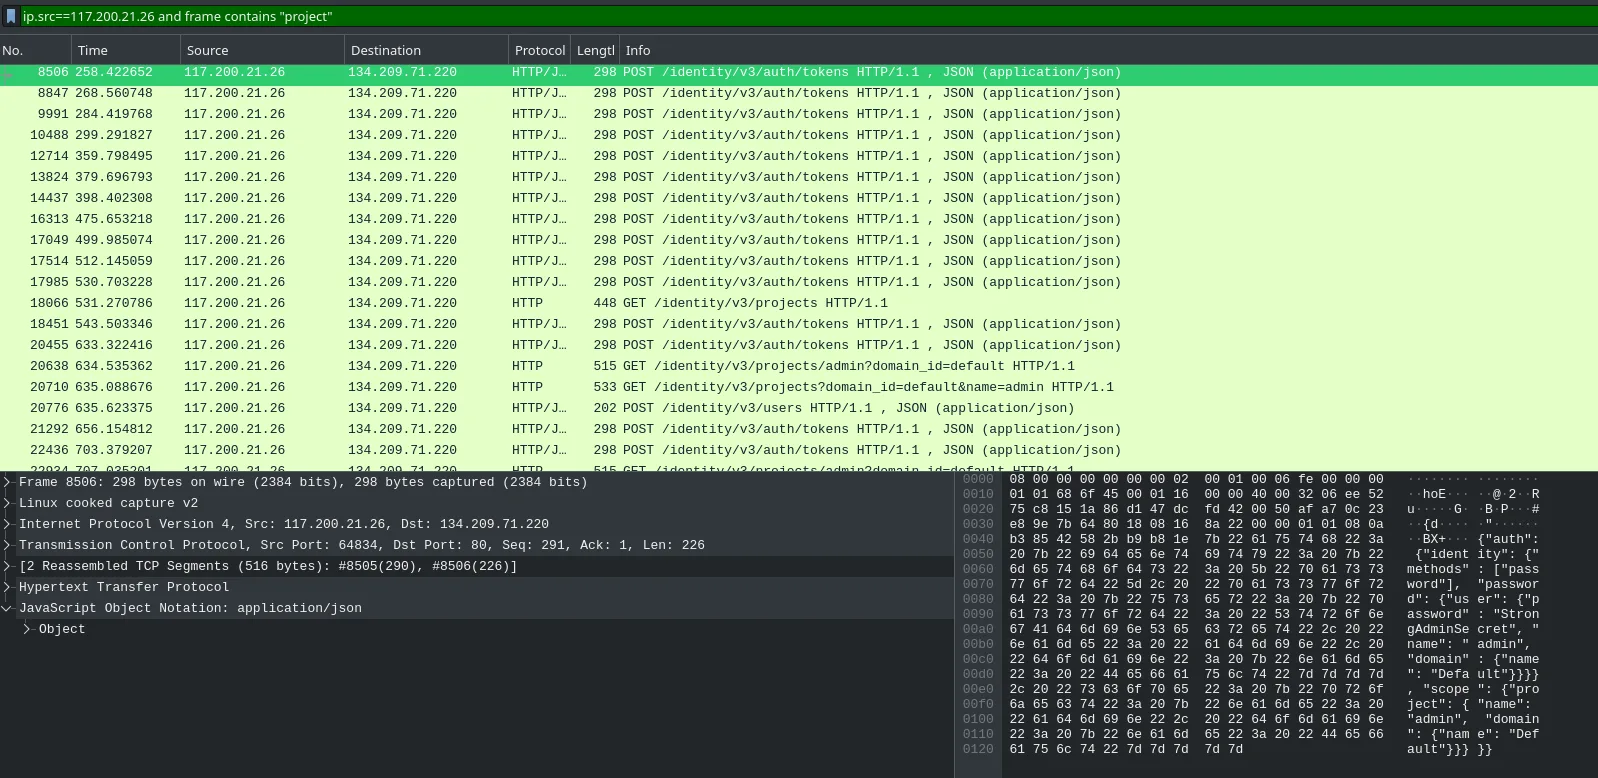Click the Info column header

1109,50
